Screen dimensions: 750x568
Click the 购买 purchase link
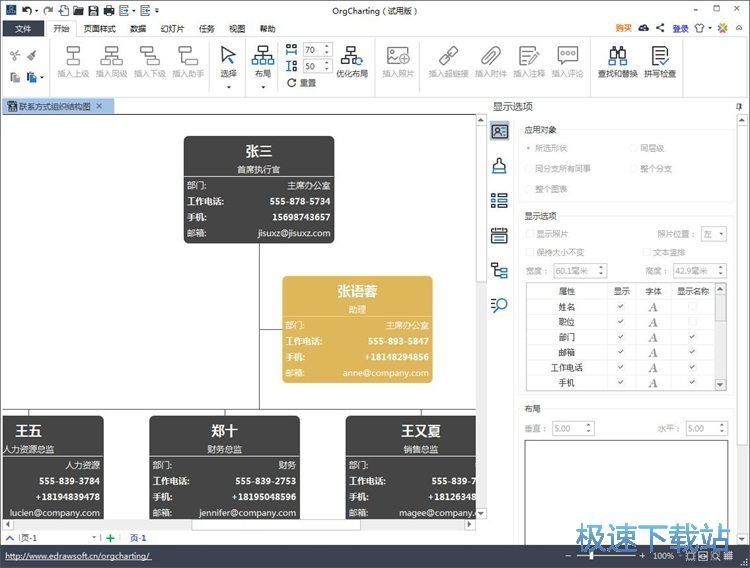coord(623,29)
